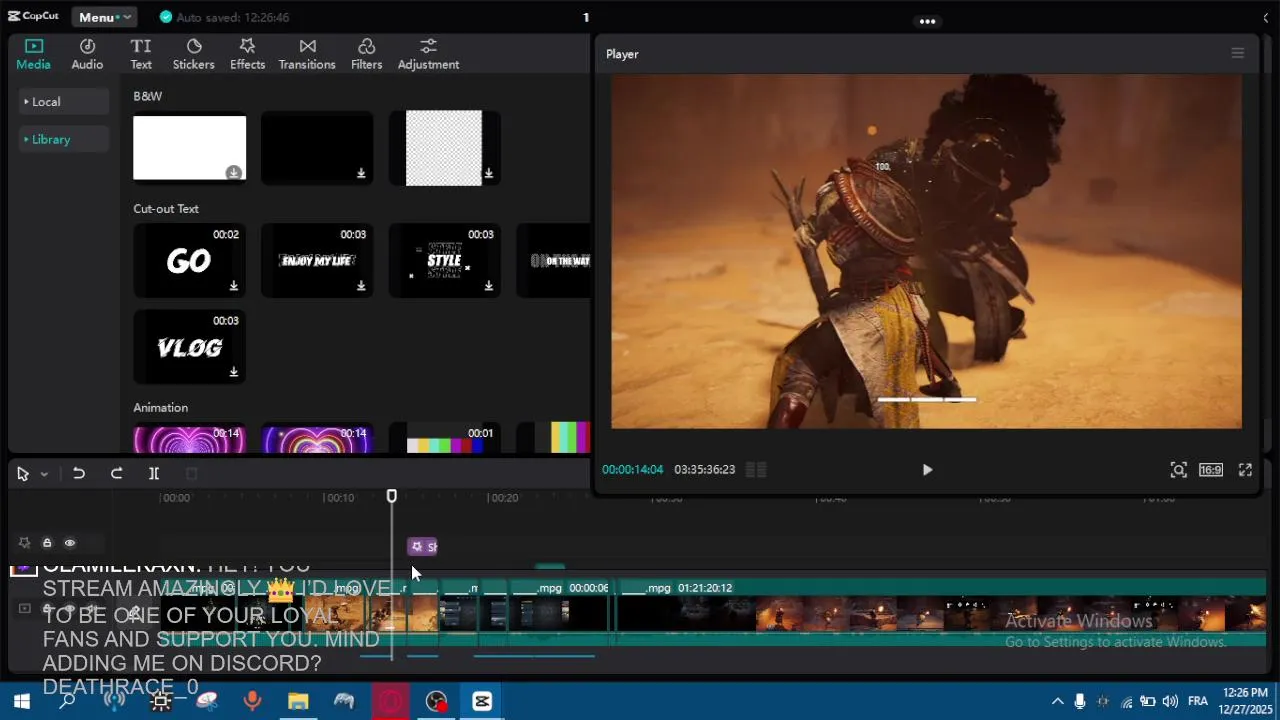Pick the ENJOY MY LIFE cut-out clip
This screenshot has height=720, width=1280.
coord(317,260)
